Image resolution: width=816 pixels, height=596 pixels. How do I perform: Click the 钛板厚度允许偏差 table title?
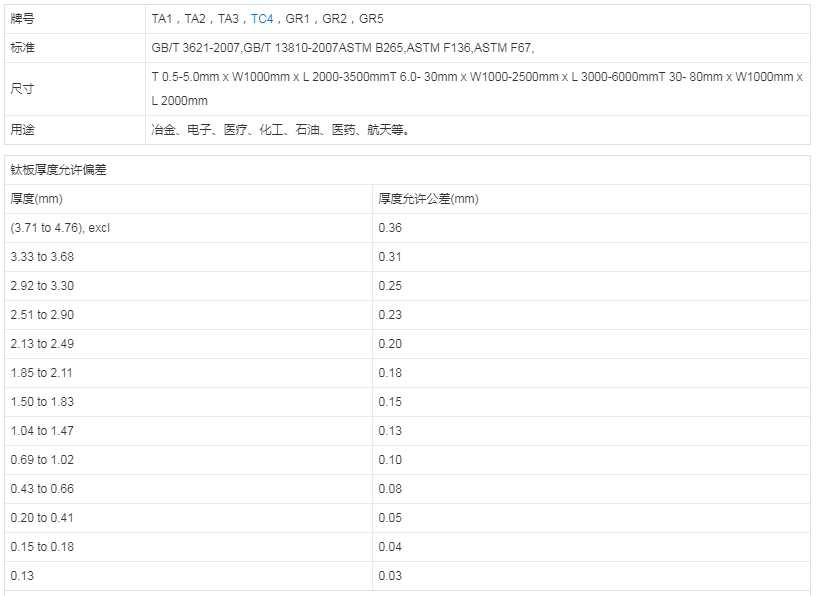(x=58, y=170)
